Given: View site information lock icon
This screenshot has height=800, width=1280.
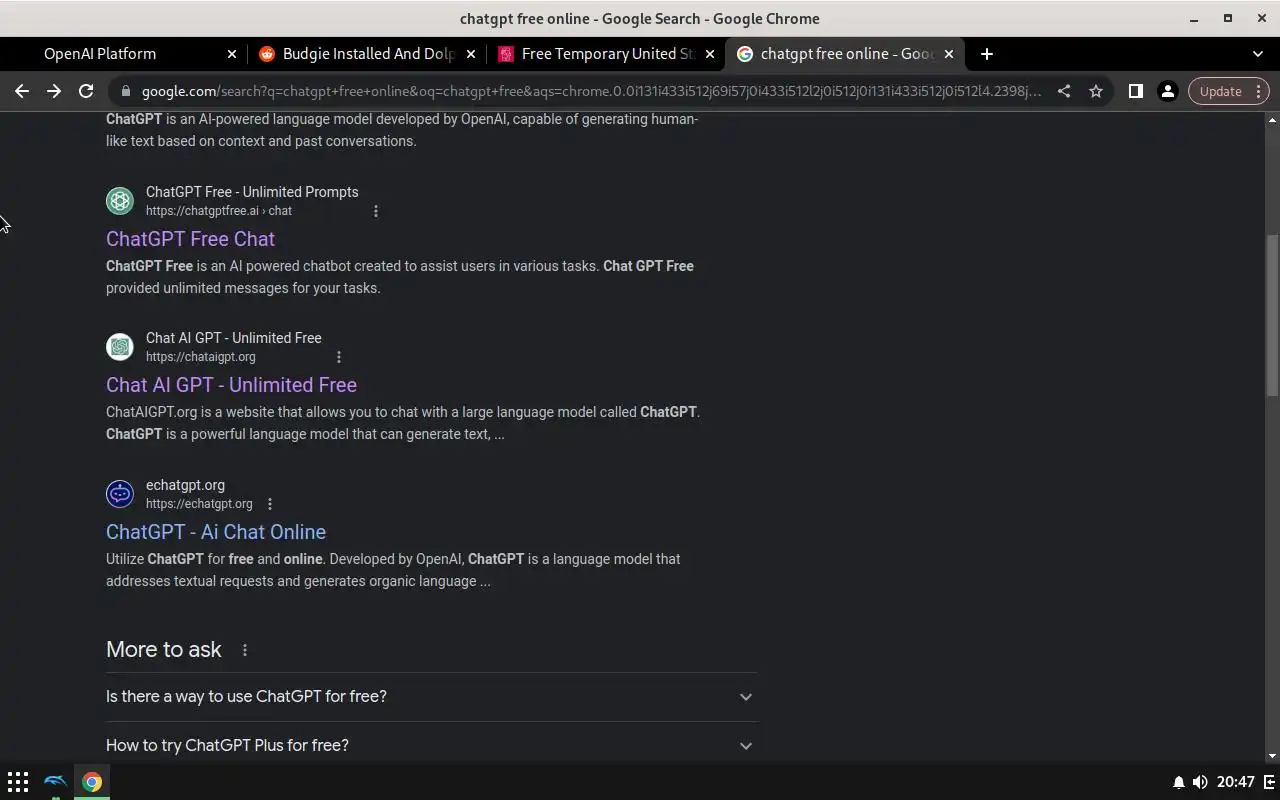Looking at the screenshot, I should click(125, 91).
